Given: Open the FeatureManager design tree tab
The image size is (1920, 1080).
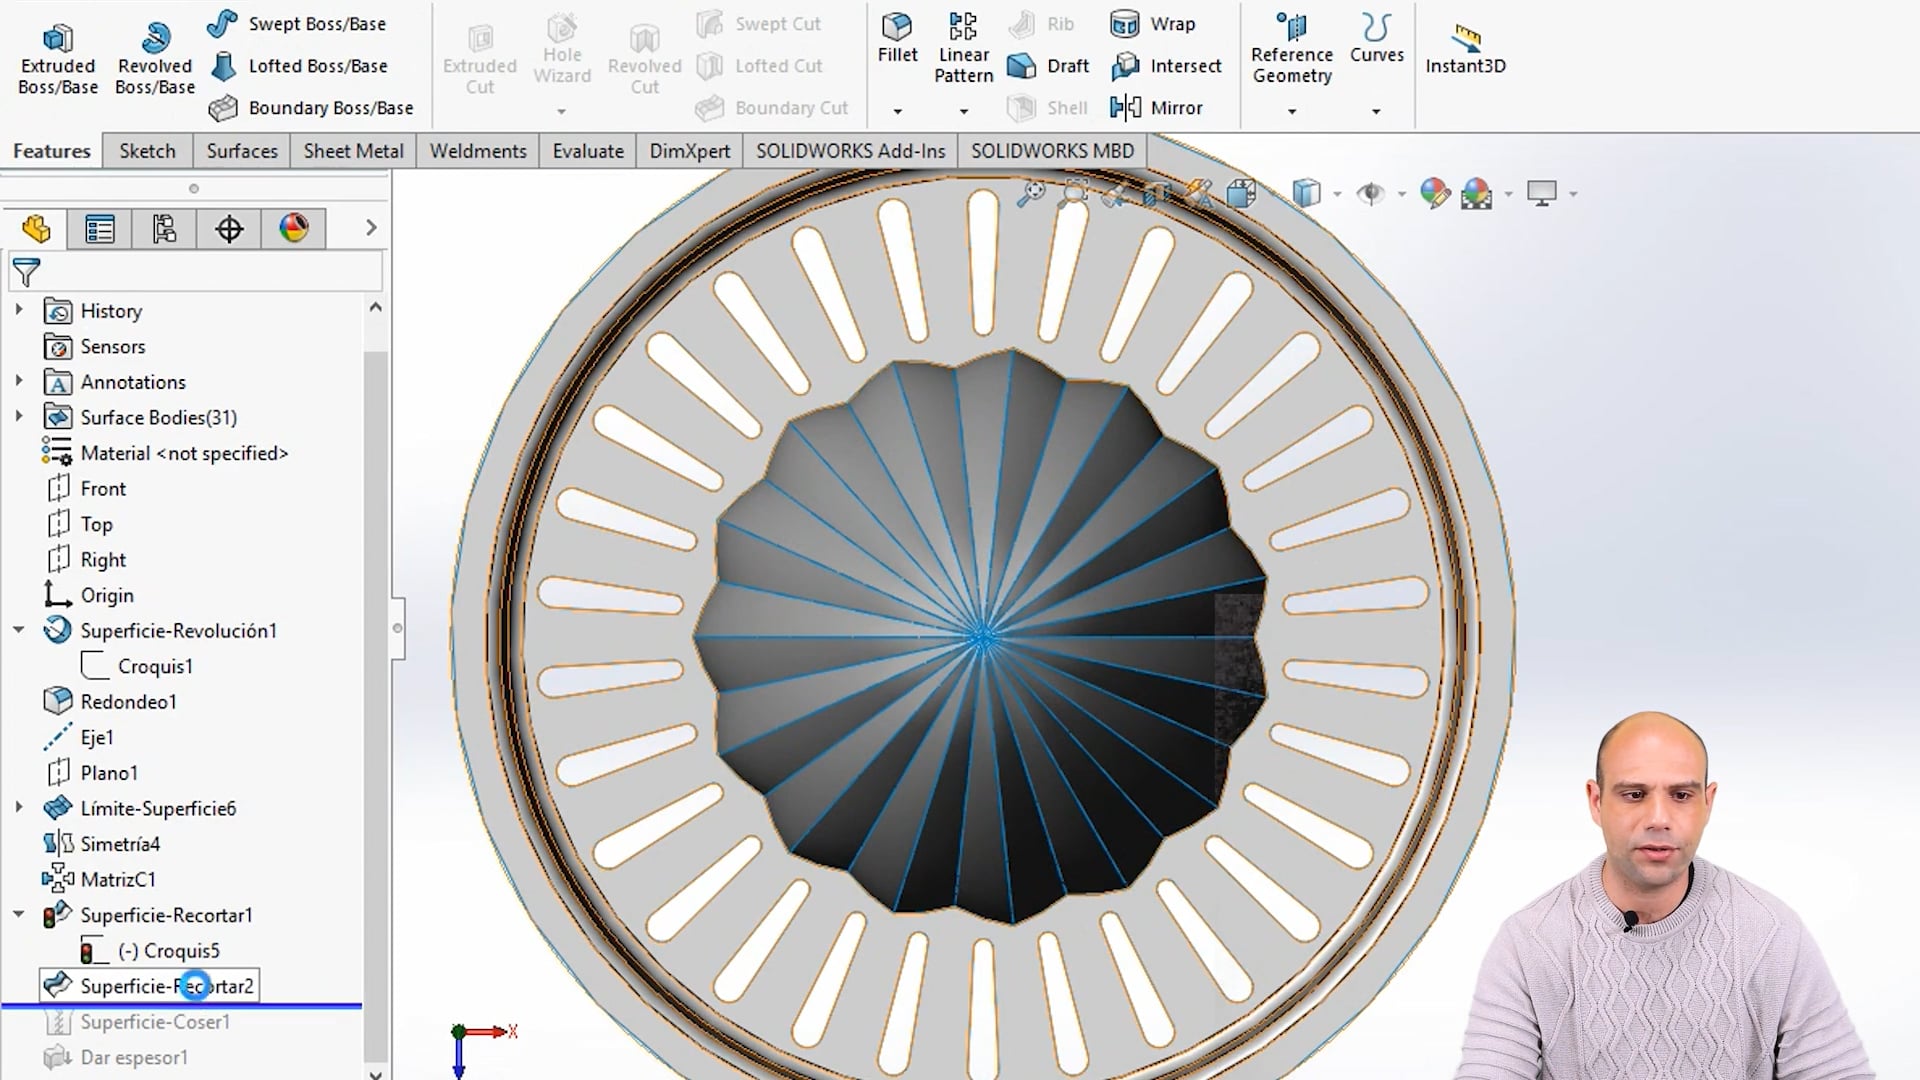Looking at the screenshot, I should [36, 229].
